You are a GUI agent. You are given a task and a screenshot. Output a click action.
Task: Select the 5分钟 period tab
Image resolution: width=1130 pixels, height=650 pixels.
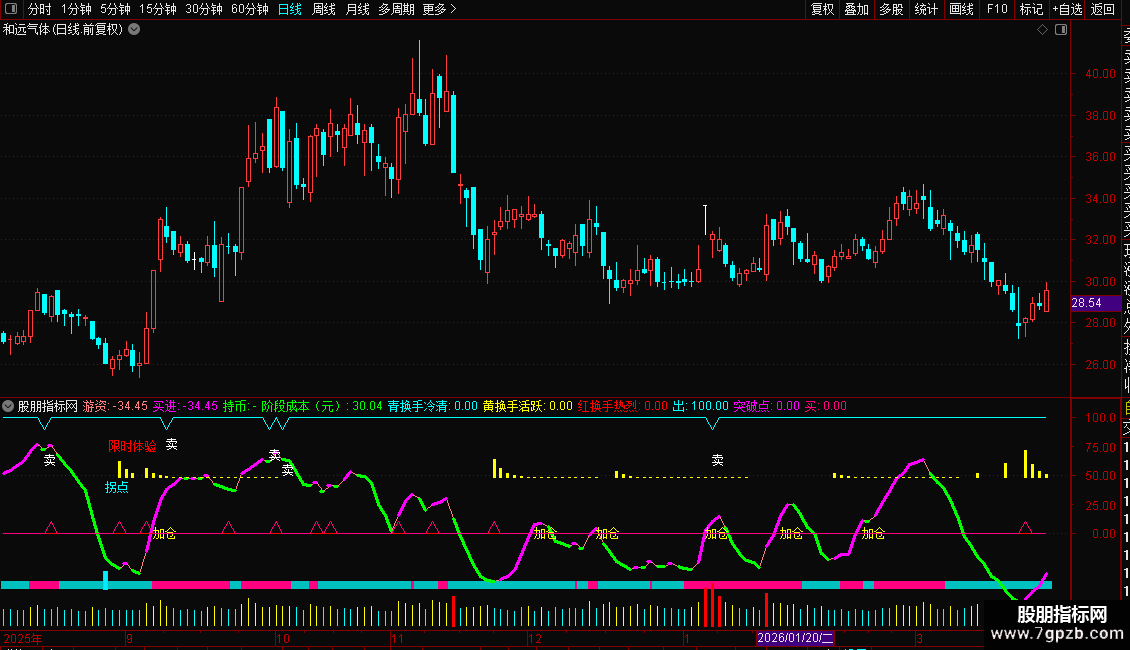pos(115,9)
